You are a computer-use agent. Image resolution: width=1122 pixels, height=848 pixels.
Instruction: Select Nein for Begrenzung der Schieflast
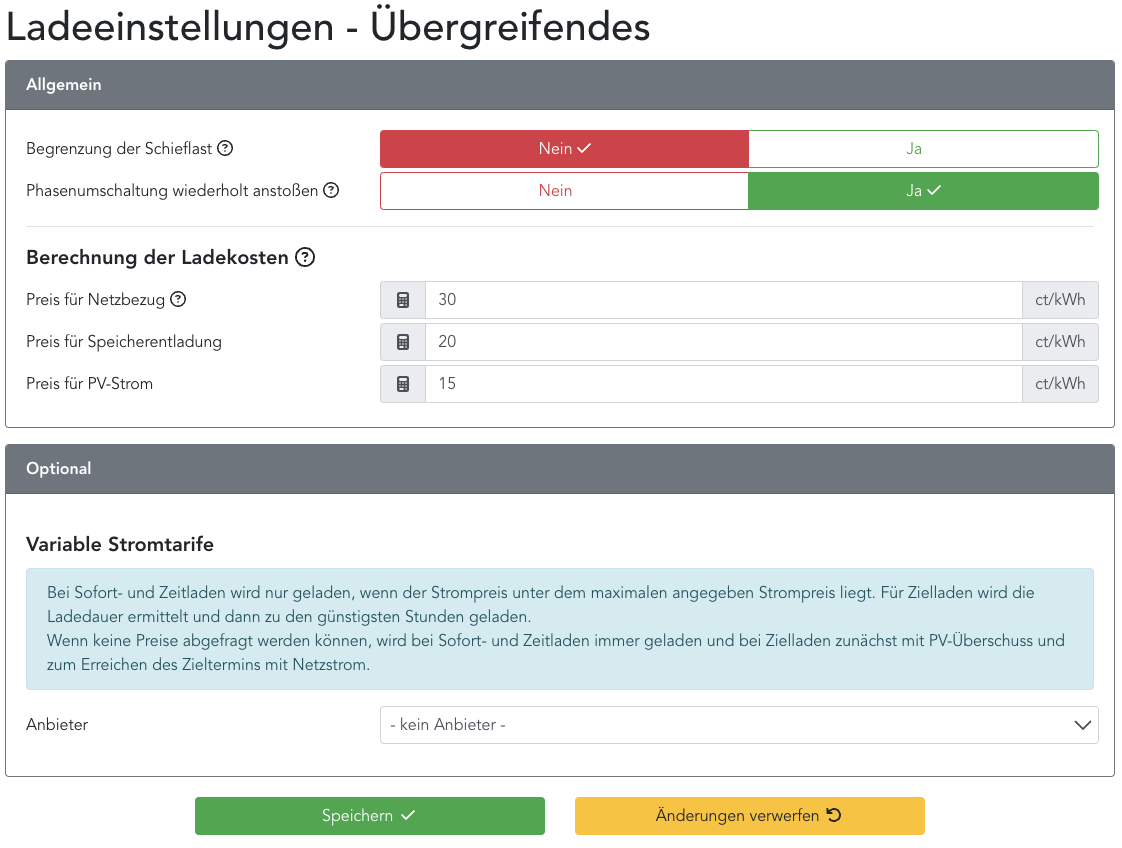[563, 147]
